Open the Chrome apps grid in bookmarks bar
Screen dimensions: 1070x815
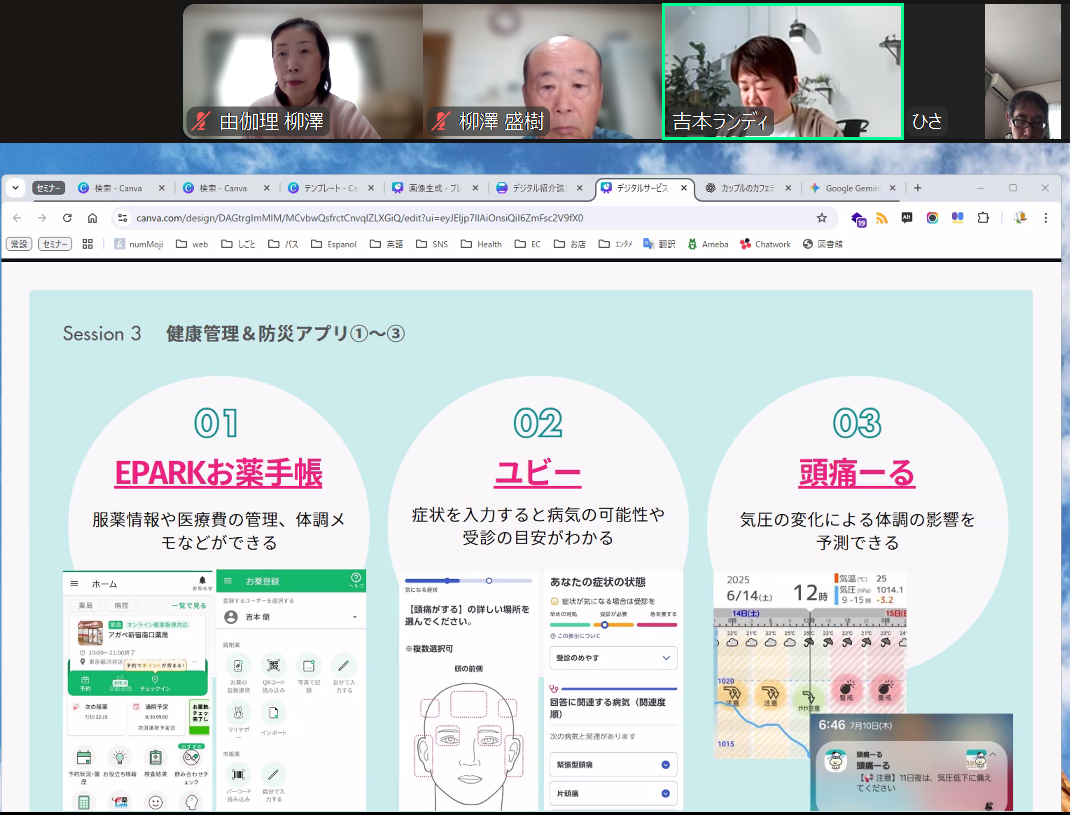[88, 244]
